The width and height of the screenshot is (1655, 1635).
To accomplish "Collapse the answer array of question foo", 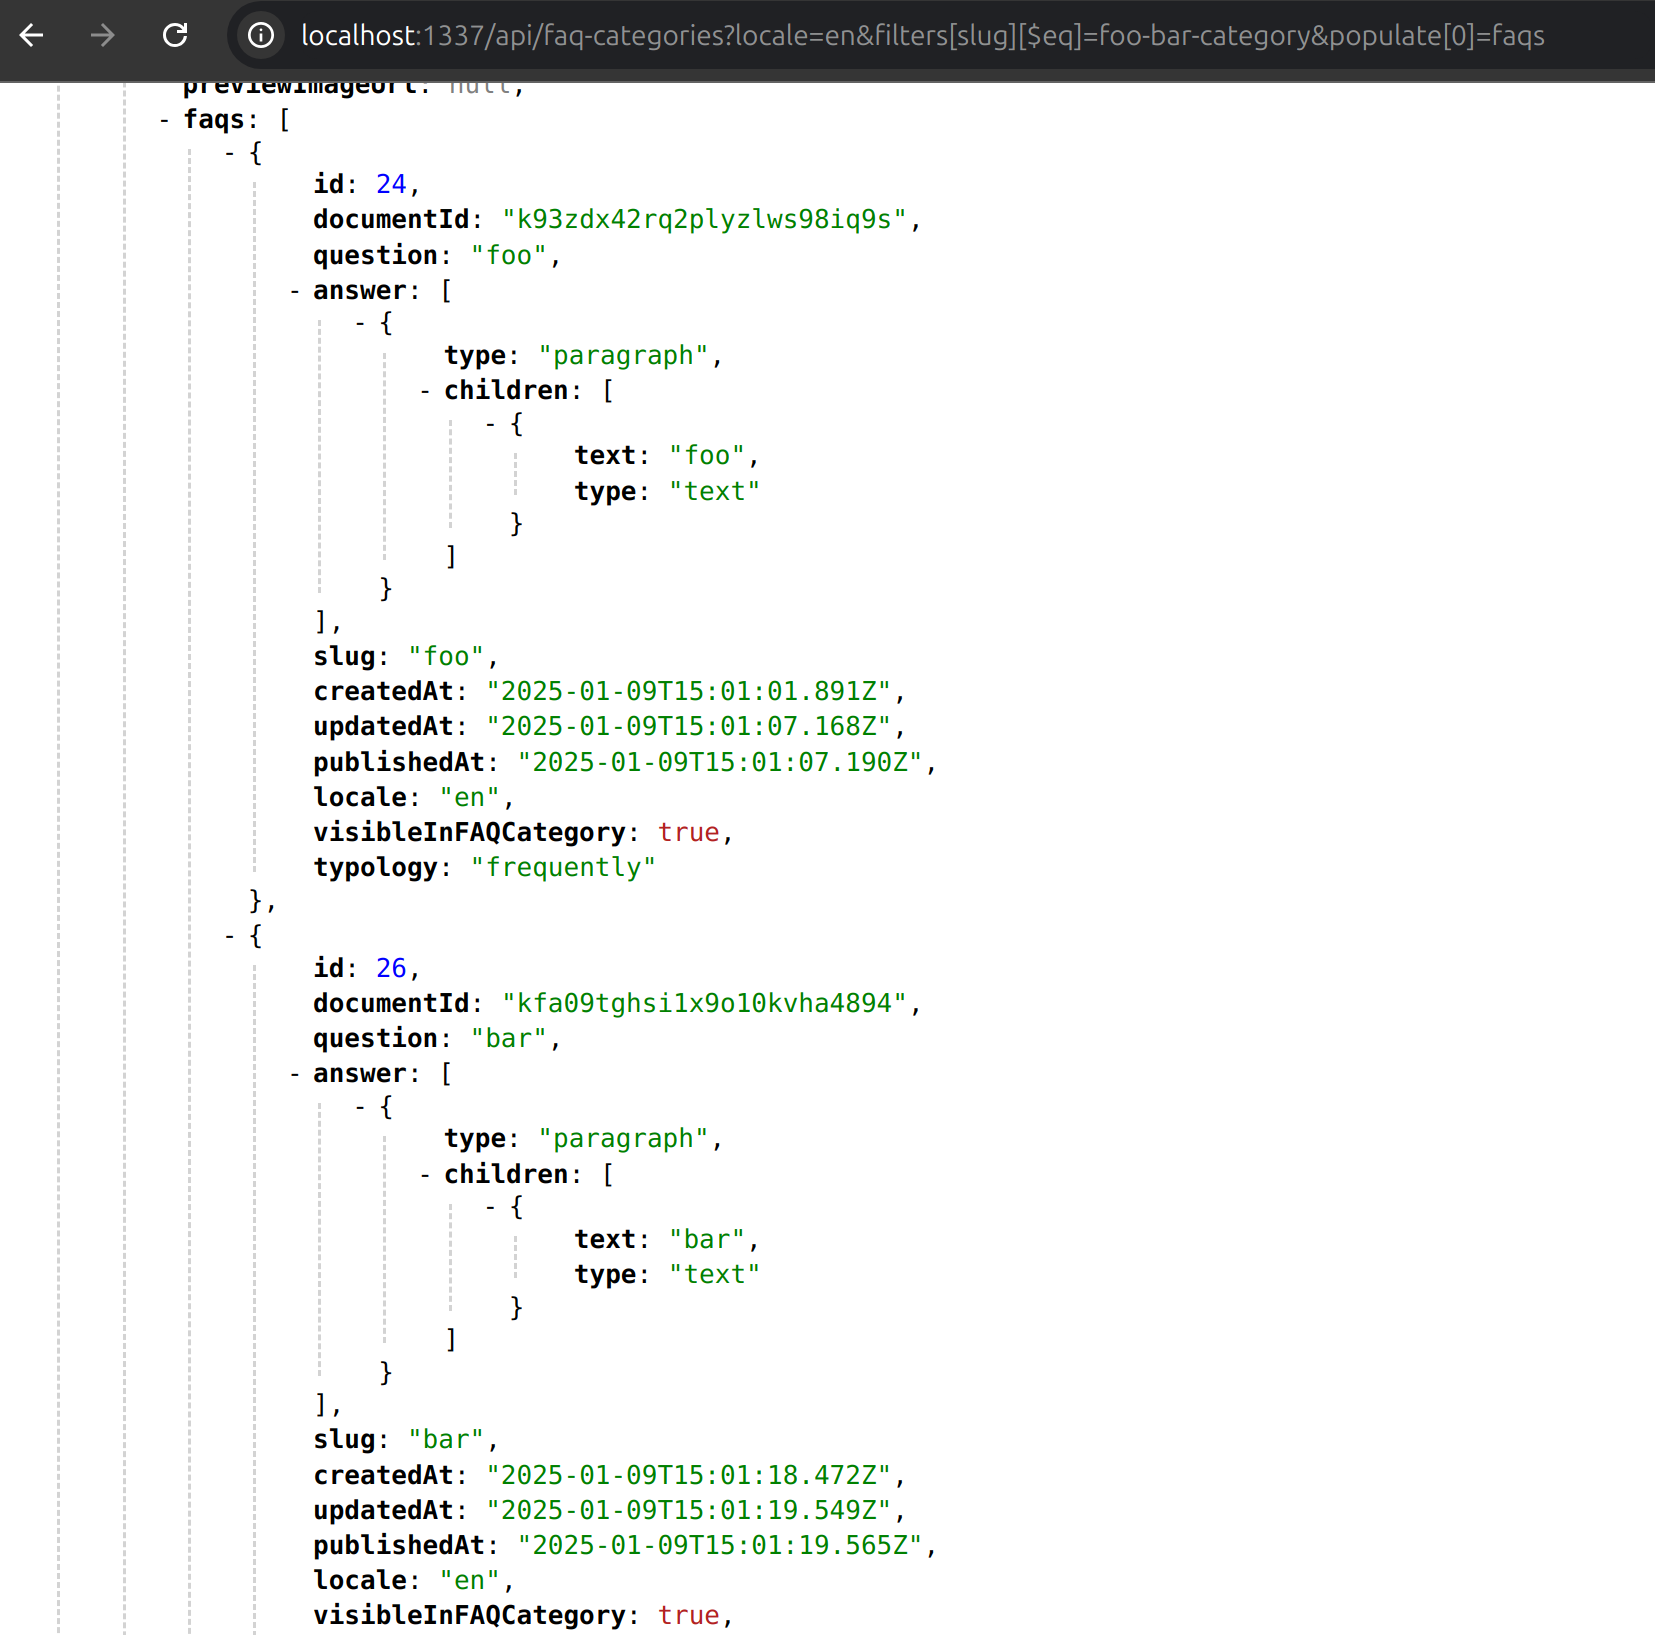I will [295, 291].
